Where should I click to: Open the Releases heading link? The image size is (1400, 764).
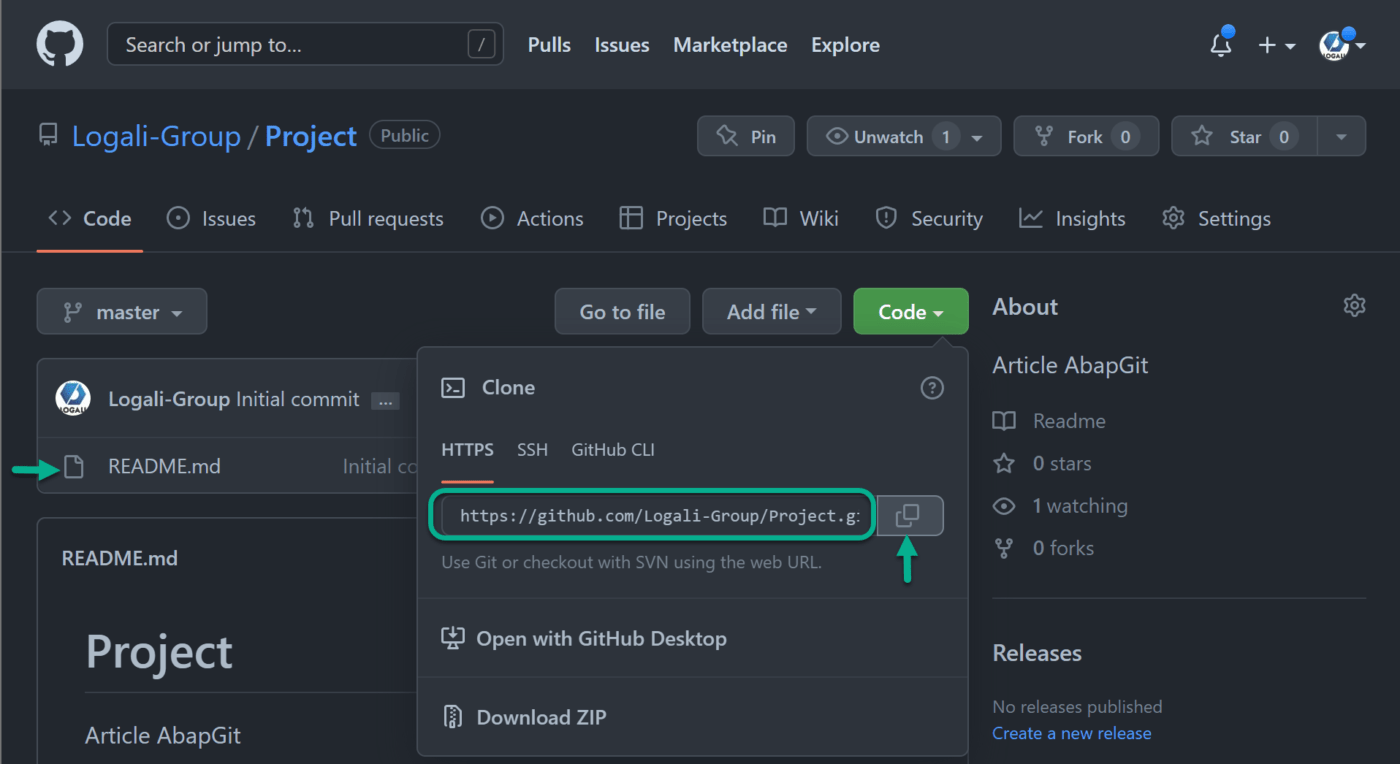point(1037,653)
